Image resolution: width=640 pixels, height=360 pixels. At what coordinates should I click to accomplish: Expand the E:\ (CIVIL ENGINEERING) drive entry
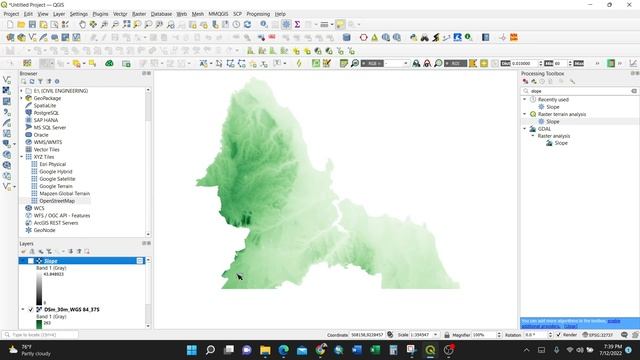pos(22,91)
